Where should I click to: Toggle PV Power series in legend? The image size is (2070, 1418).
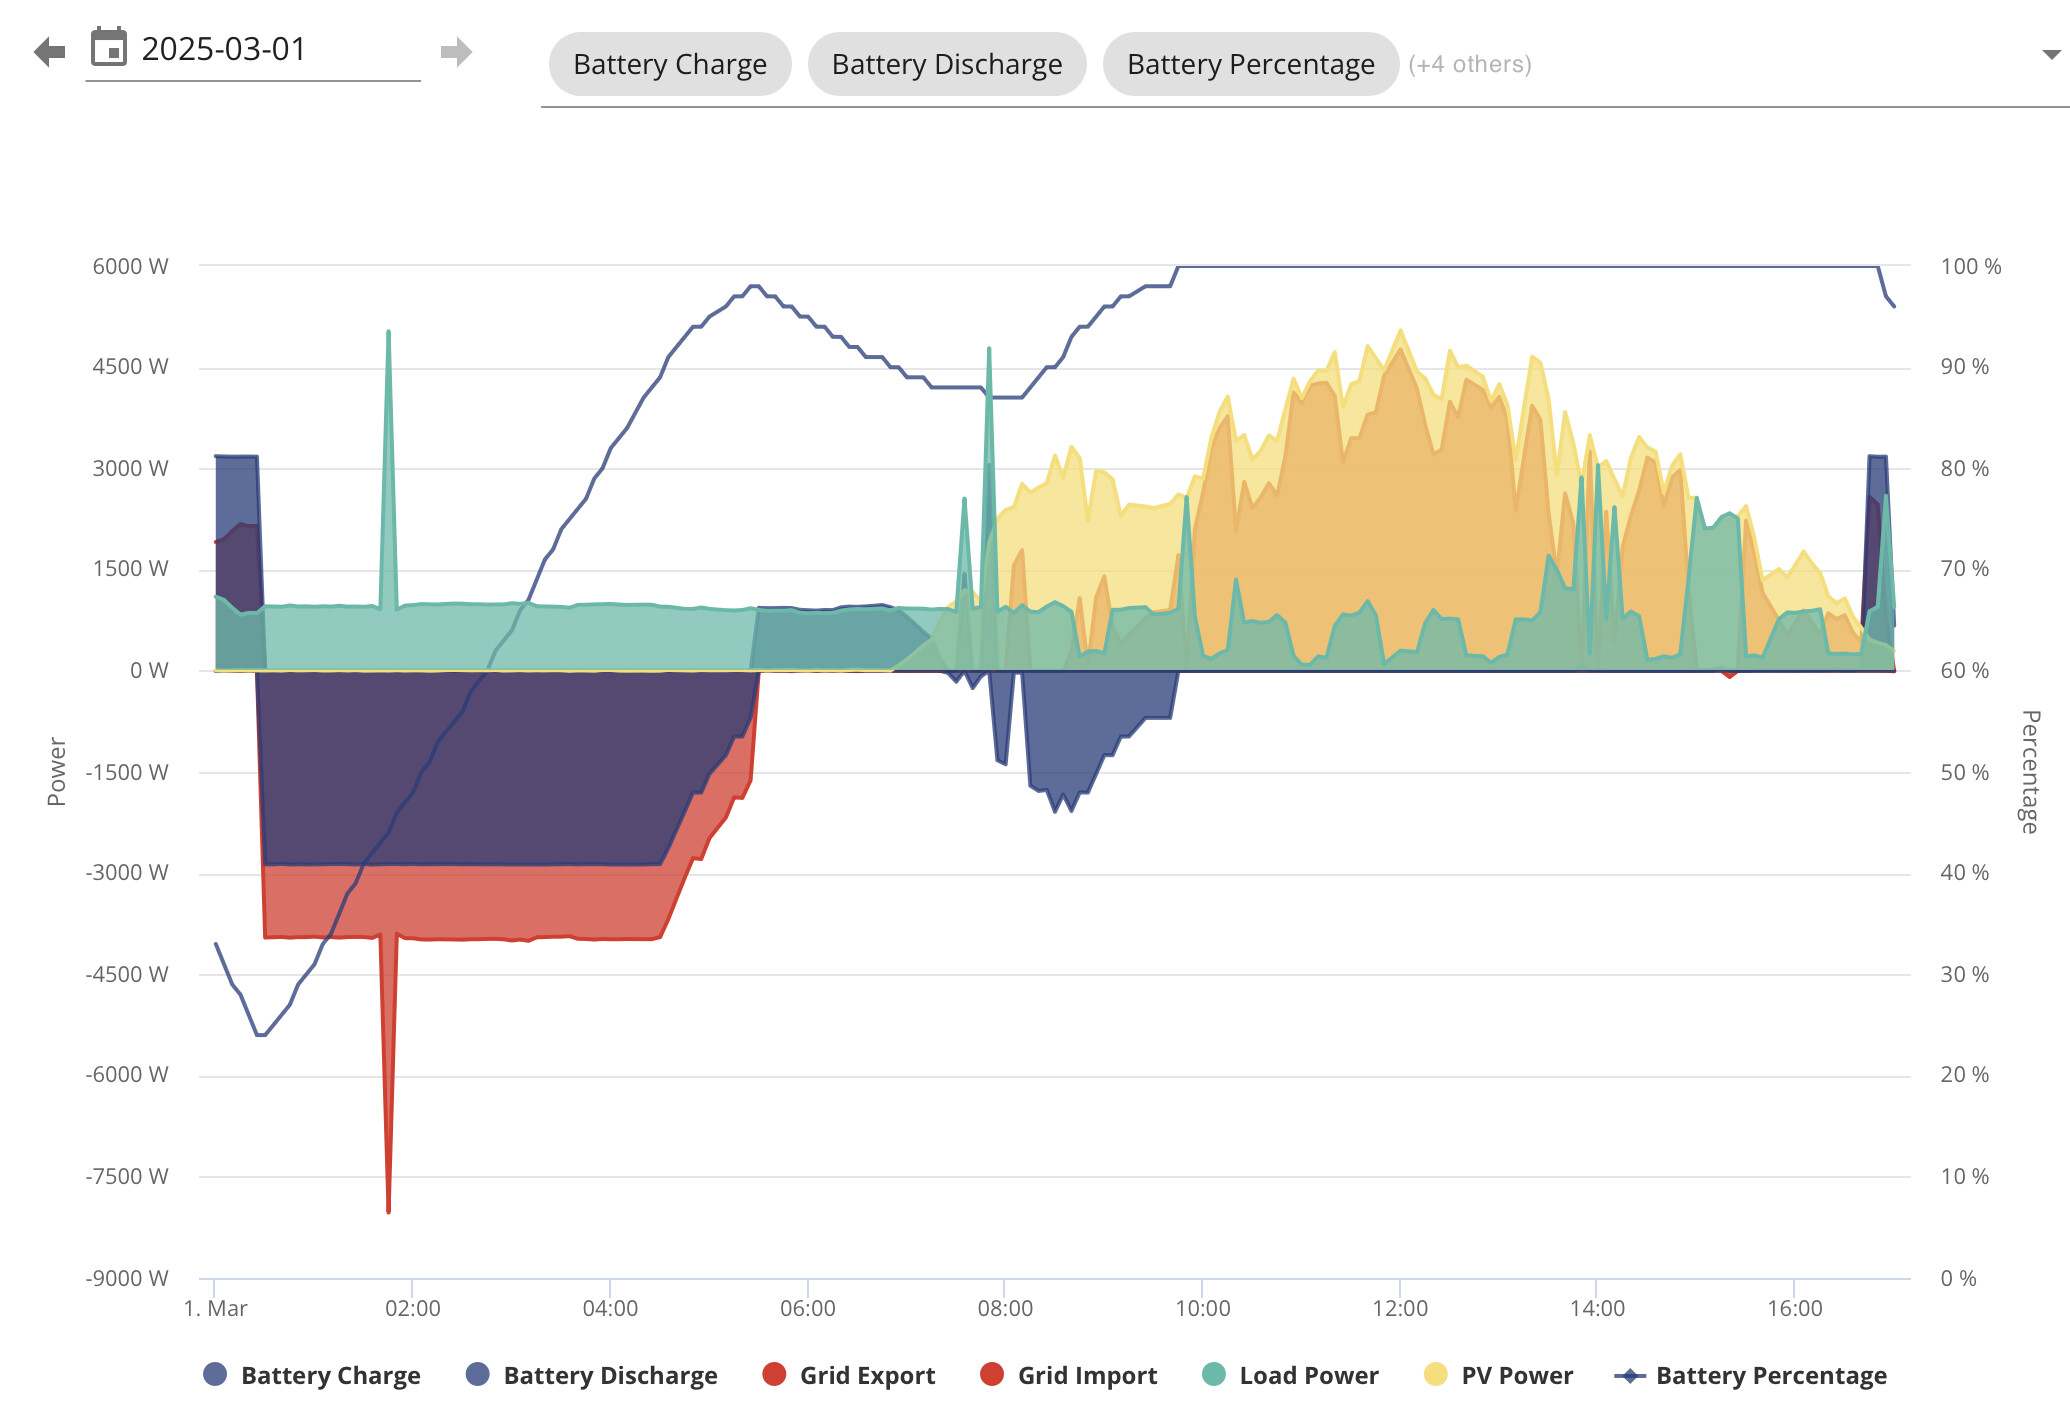point(1498,1375)
